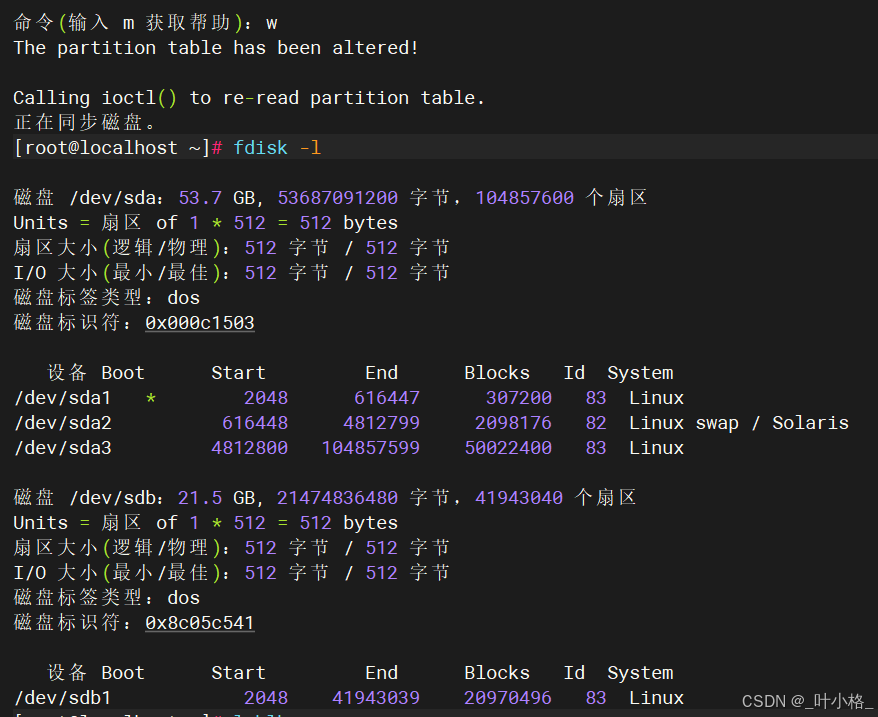Click sdb1 blocks value 20970496
The image size is (878, 717).
[508, 698]
